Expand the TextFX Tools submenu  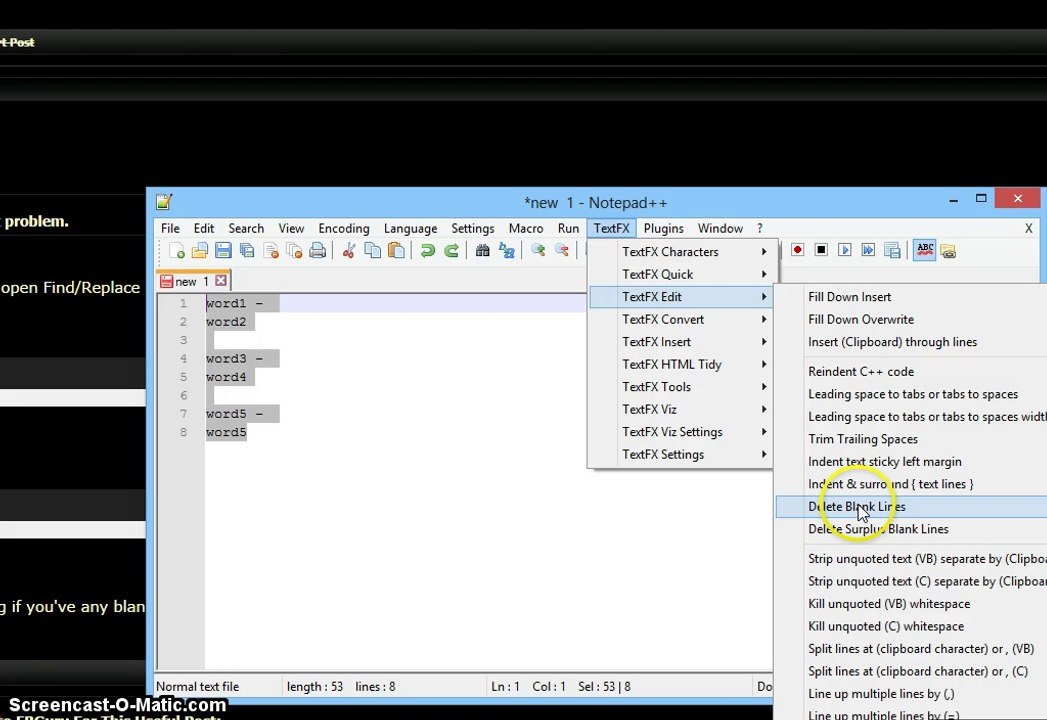680,387
